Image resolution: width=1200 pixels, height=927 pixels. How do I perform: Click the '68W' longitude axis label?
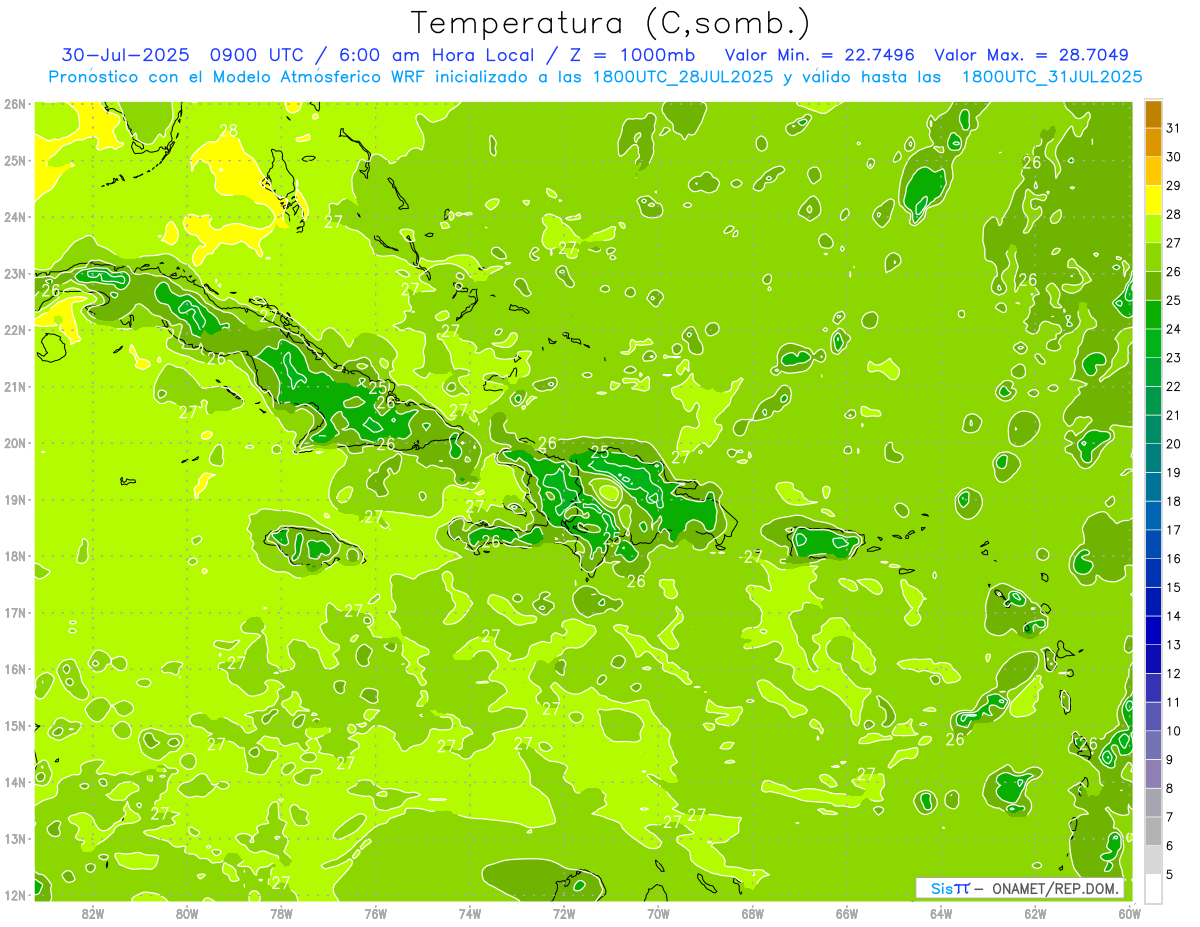[752, 913]
